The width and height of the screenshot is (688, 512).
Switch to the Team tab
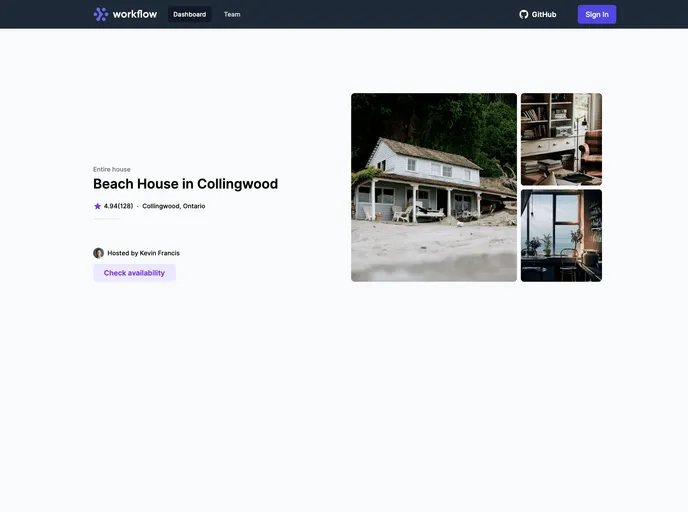[x=232, y=14]
